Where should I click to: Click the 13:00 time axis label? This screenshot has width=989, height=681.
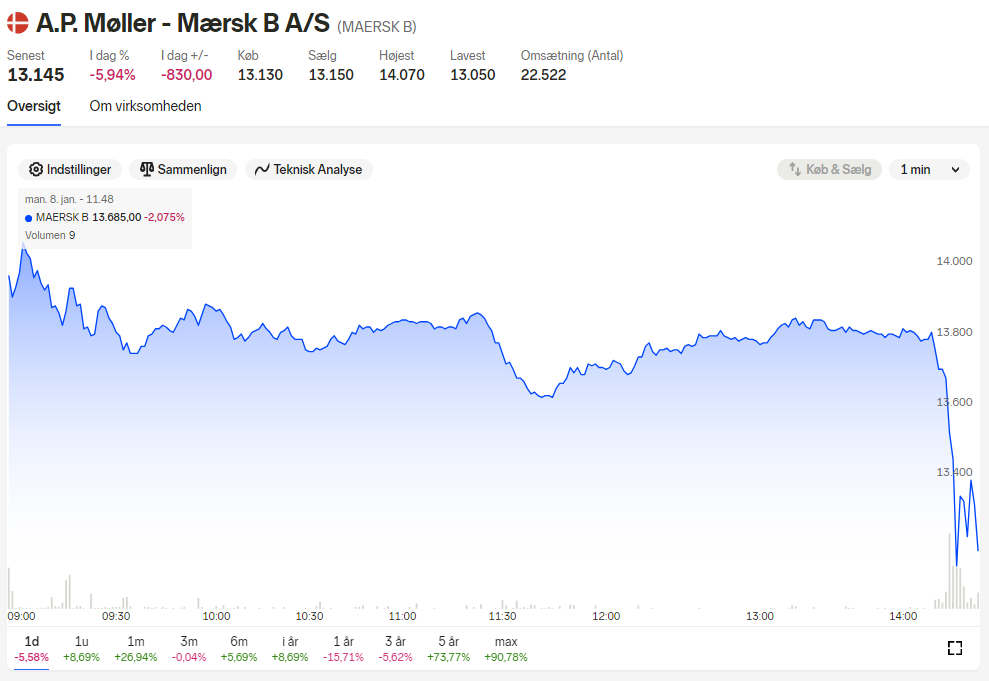tap(760, 616)
